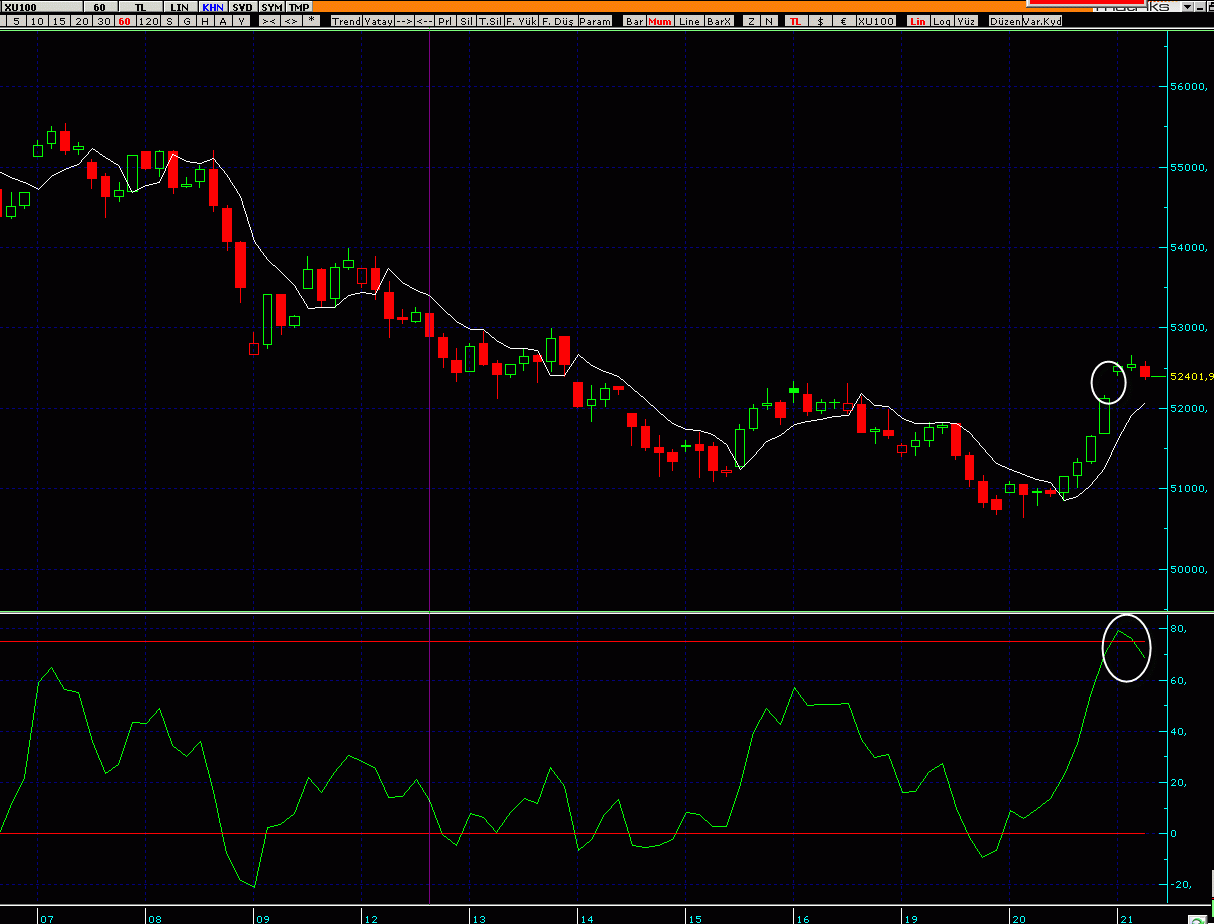Click the Z toolbar button
This screenshot has height=924, width=1214.
(751, 21)
